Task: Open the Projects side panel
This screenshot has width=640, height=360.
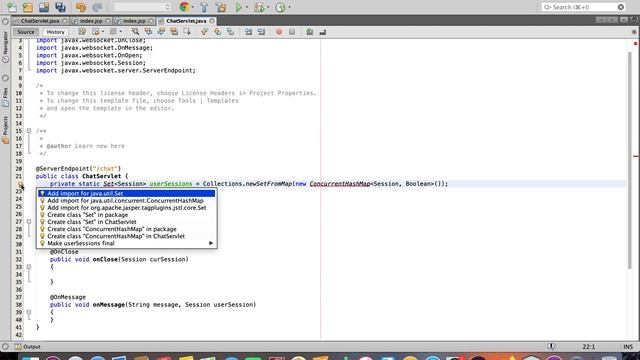Action: [5, 130]
